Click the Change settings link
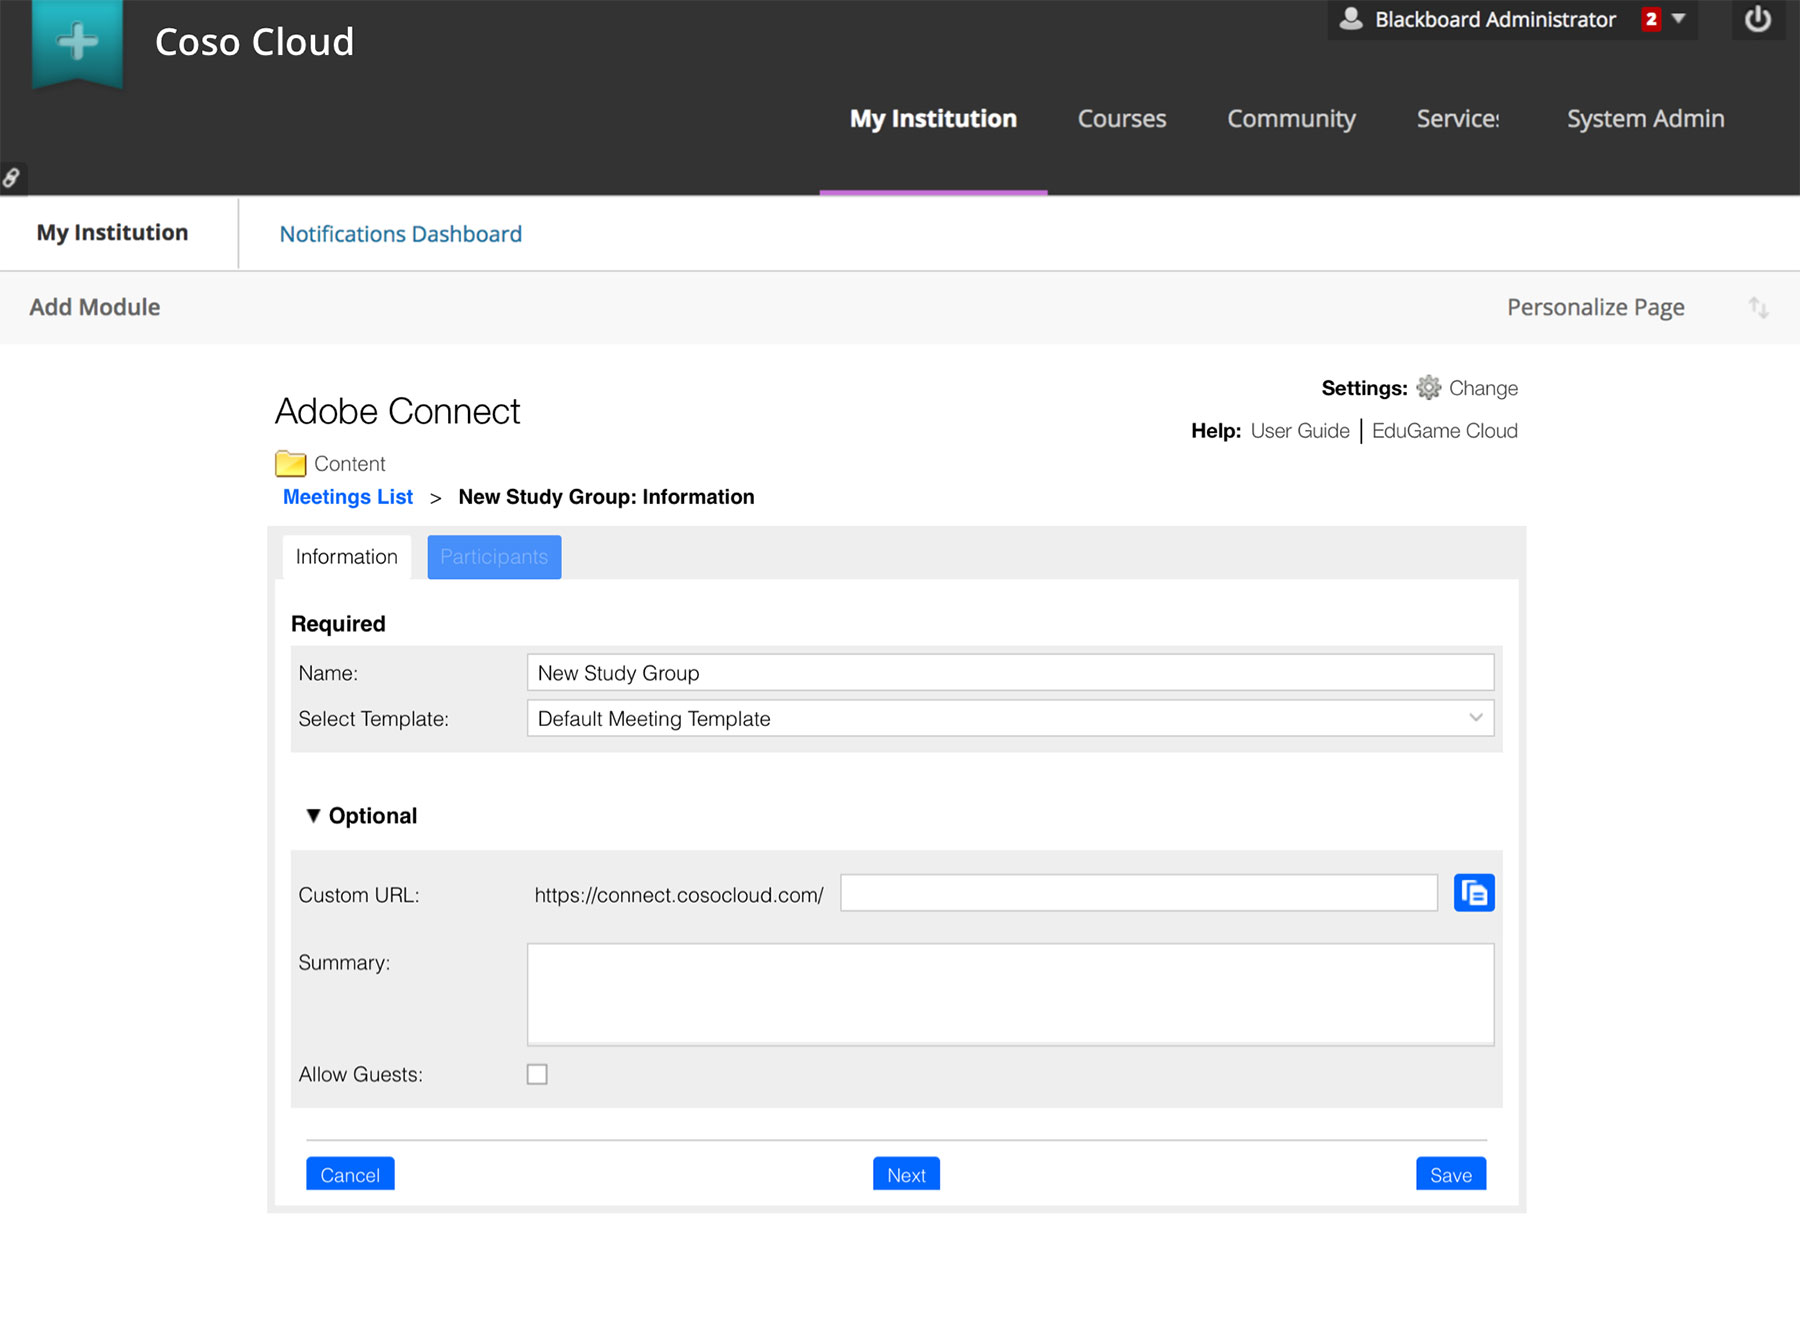Screen dimensions: 1800x1331 point(1483,388)
